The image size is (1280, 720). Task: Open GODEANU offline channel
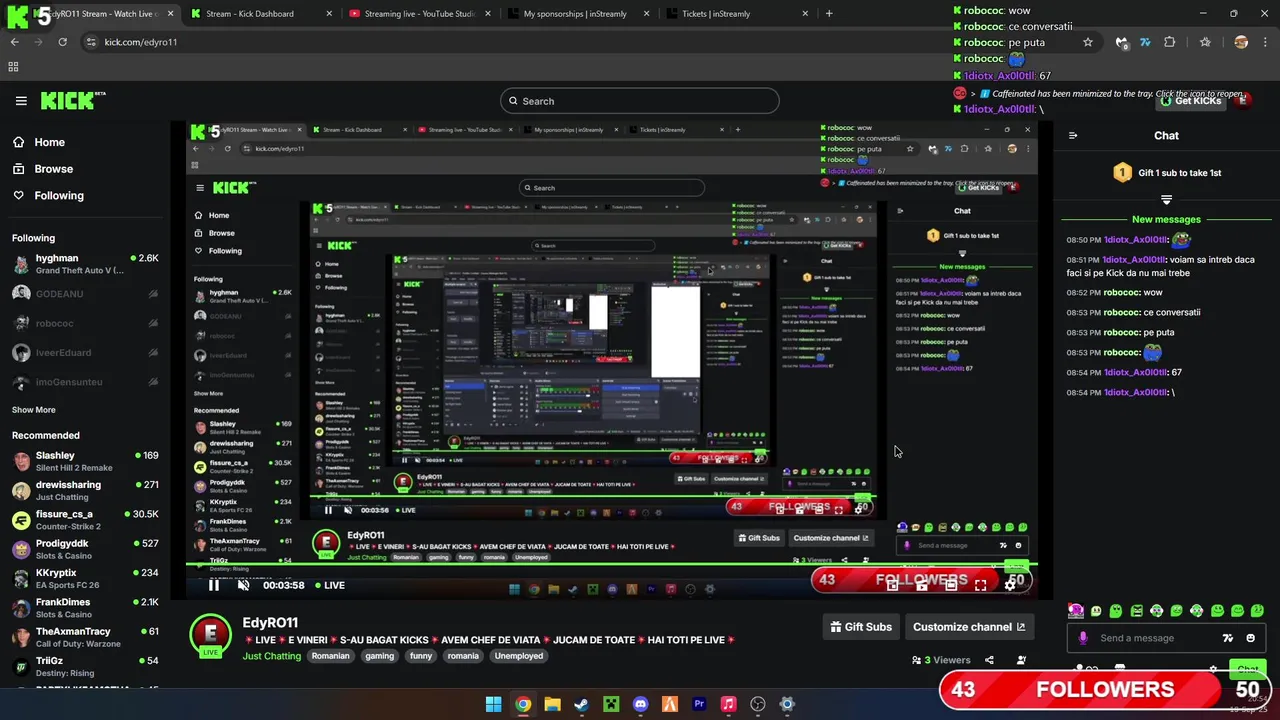[85, 294]
